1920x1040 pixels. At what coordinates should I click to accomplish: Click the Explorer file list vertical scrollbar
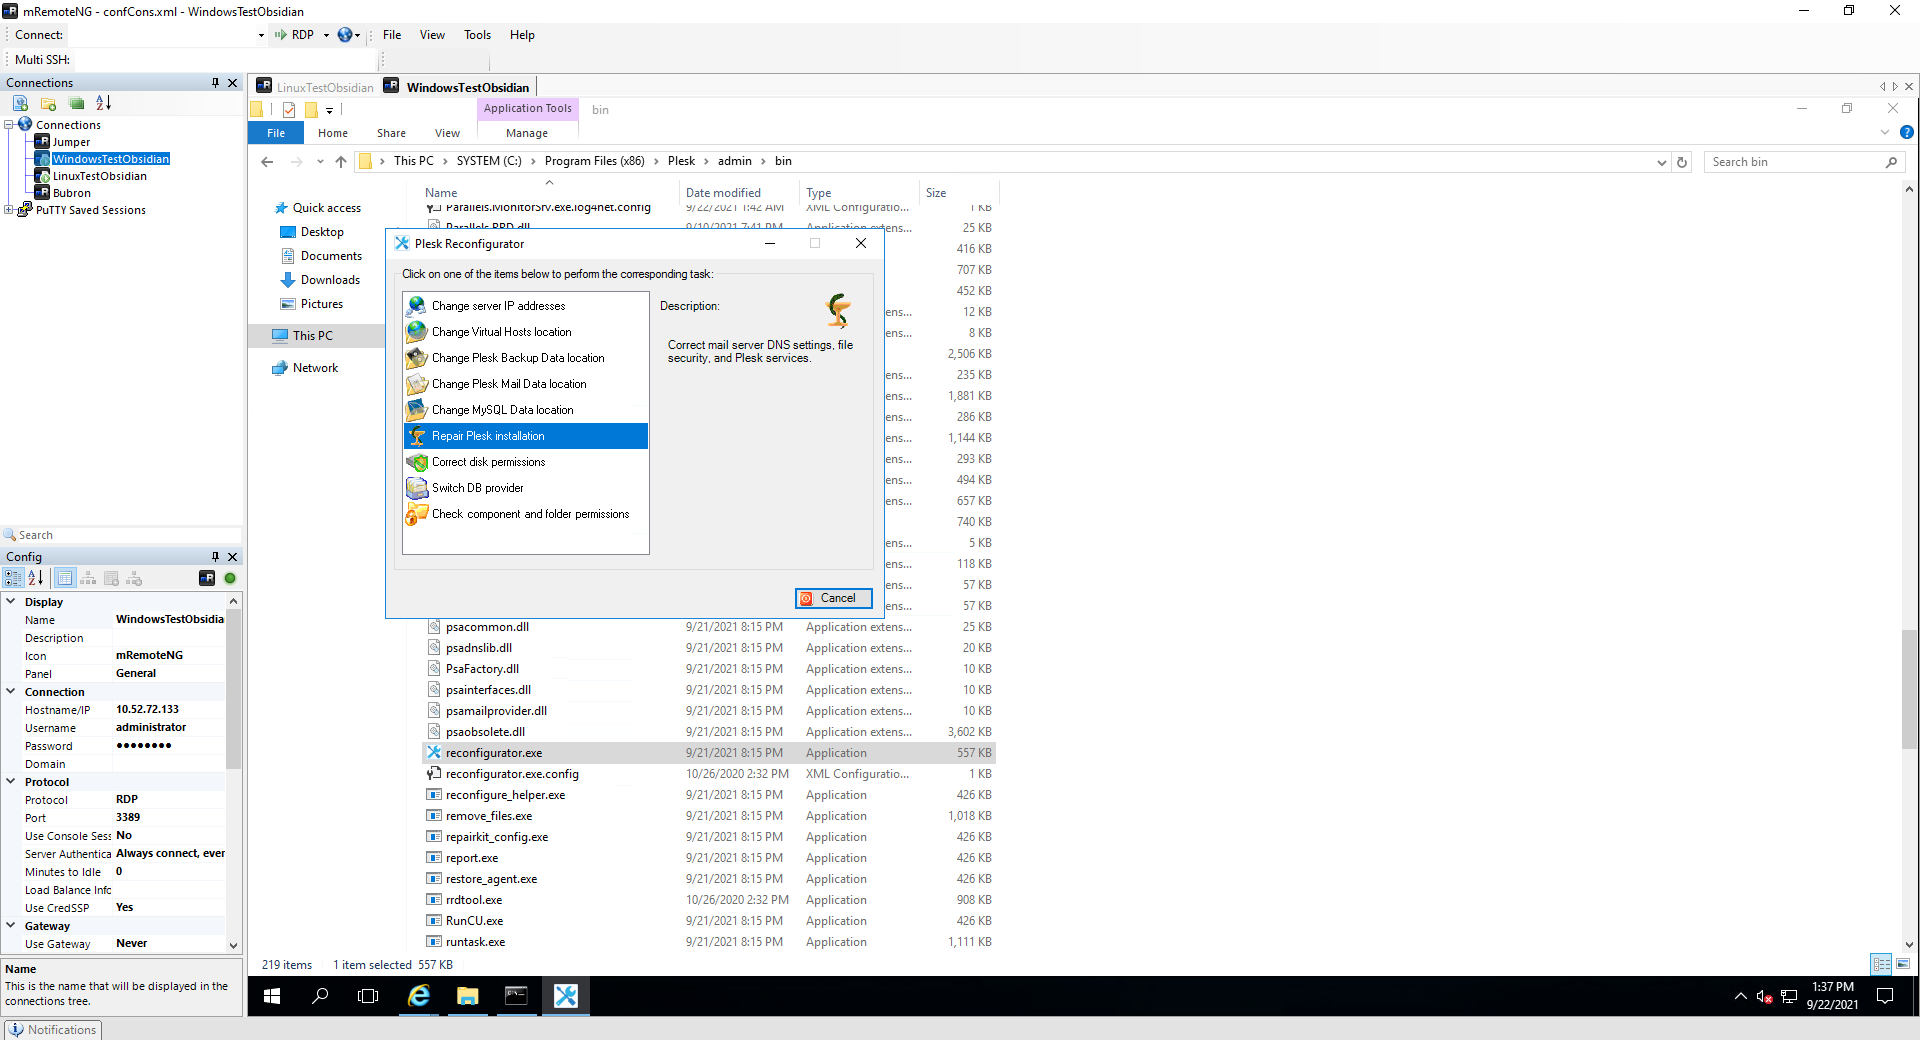coord(1909,690)
